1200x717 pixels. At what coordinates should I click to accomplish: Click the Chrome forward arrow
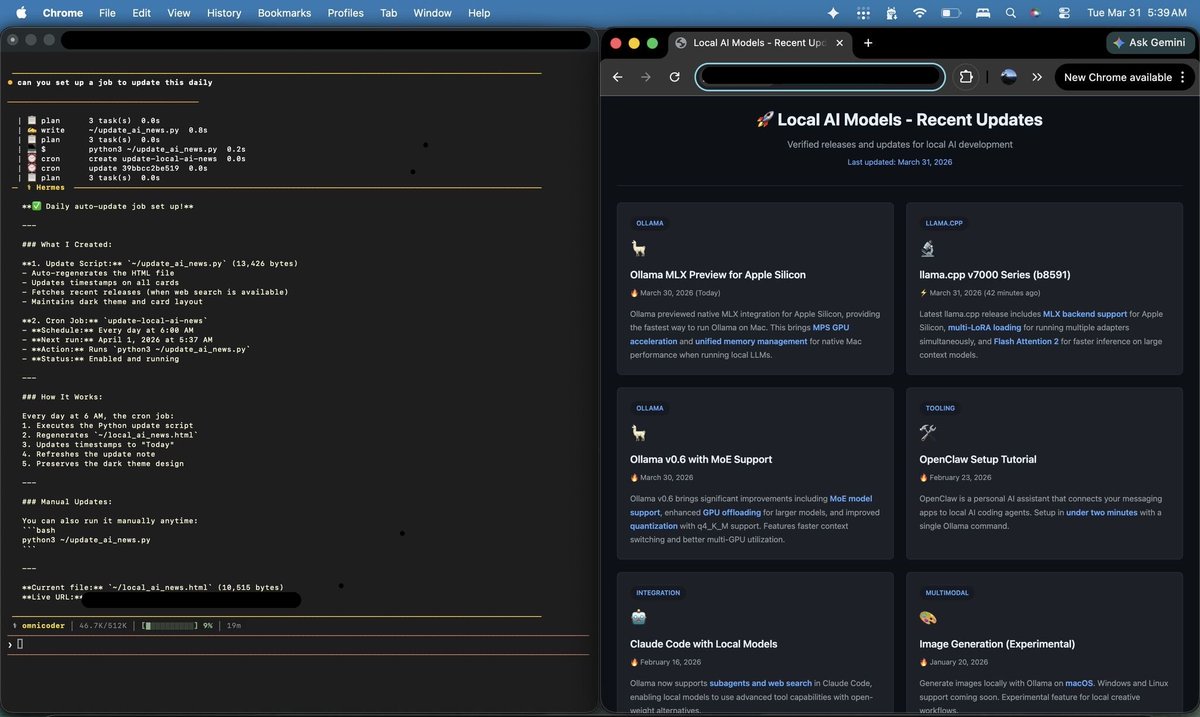(646, 77)
